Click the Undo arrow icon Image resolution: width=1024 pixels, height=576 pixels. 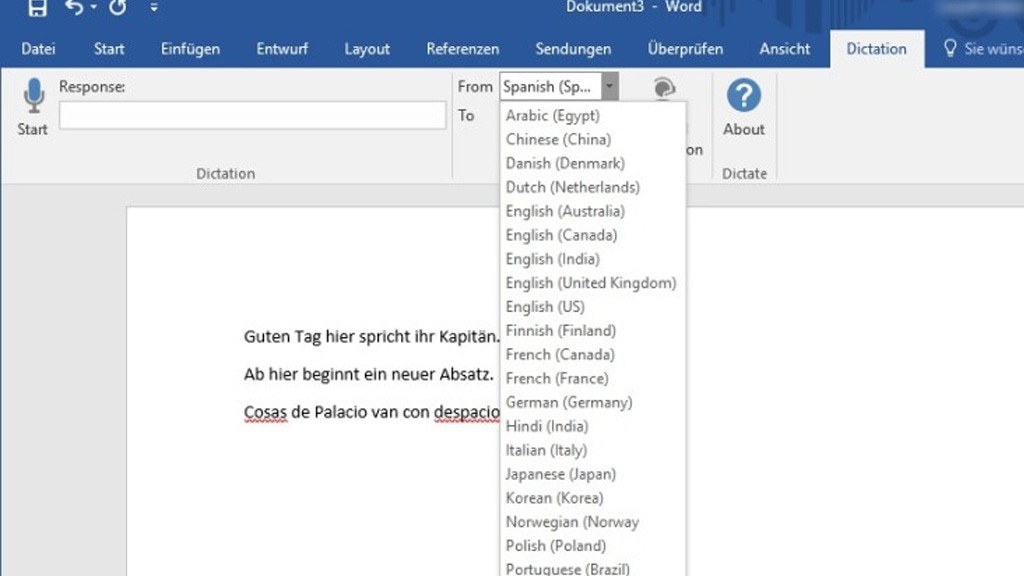click(x=74, y=7)
